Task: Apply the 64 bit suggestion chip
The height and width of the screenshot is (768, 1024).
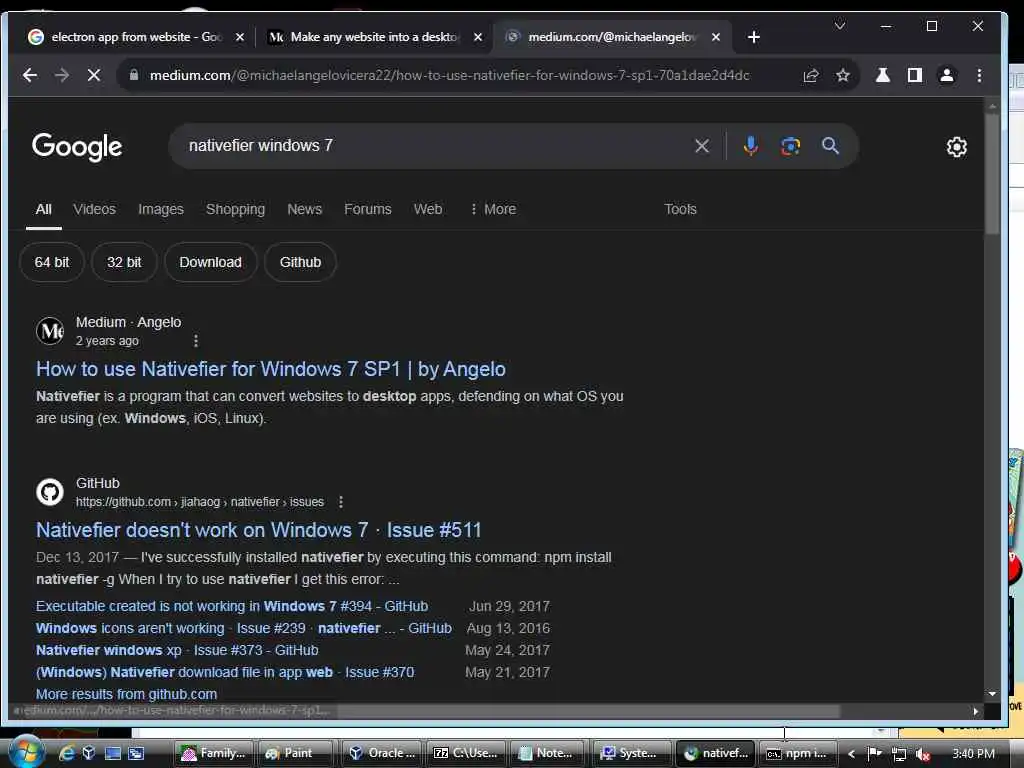Action: [52, 262]
